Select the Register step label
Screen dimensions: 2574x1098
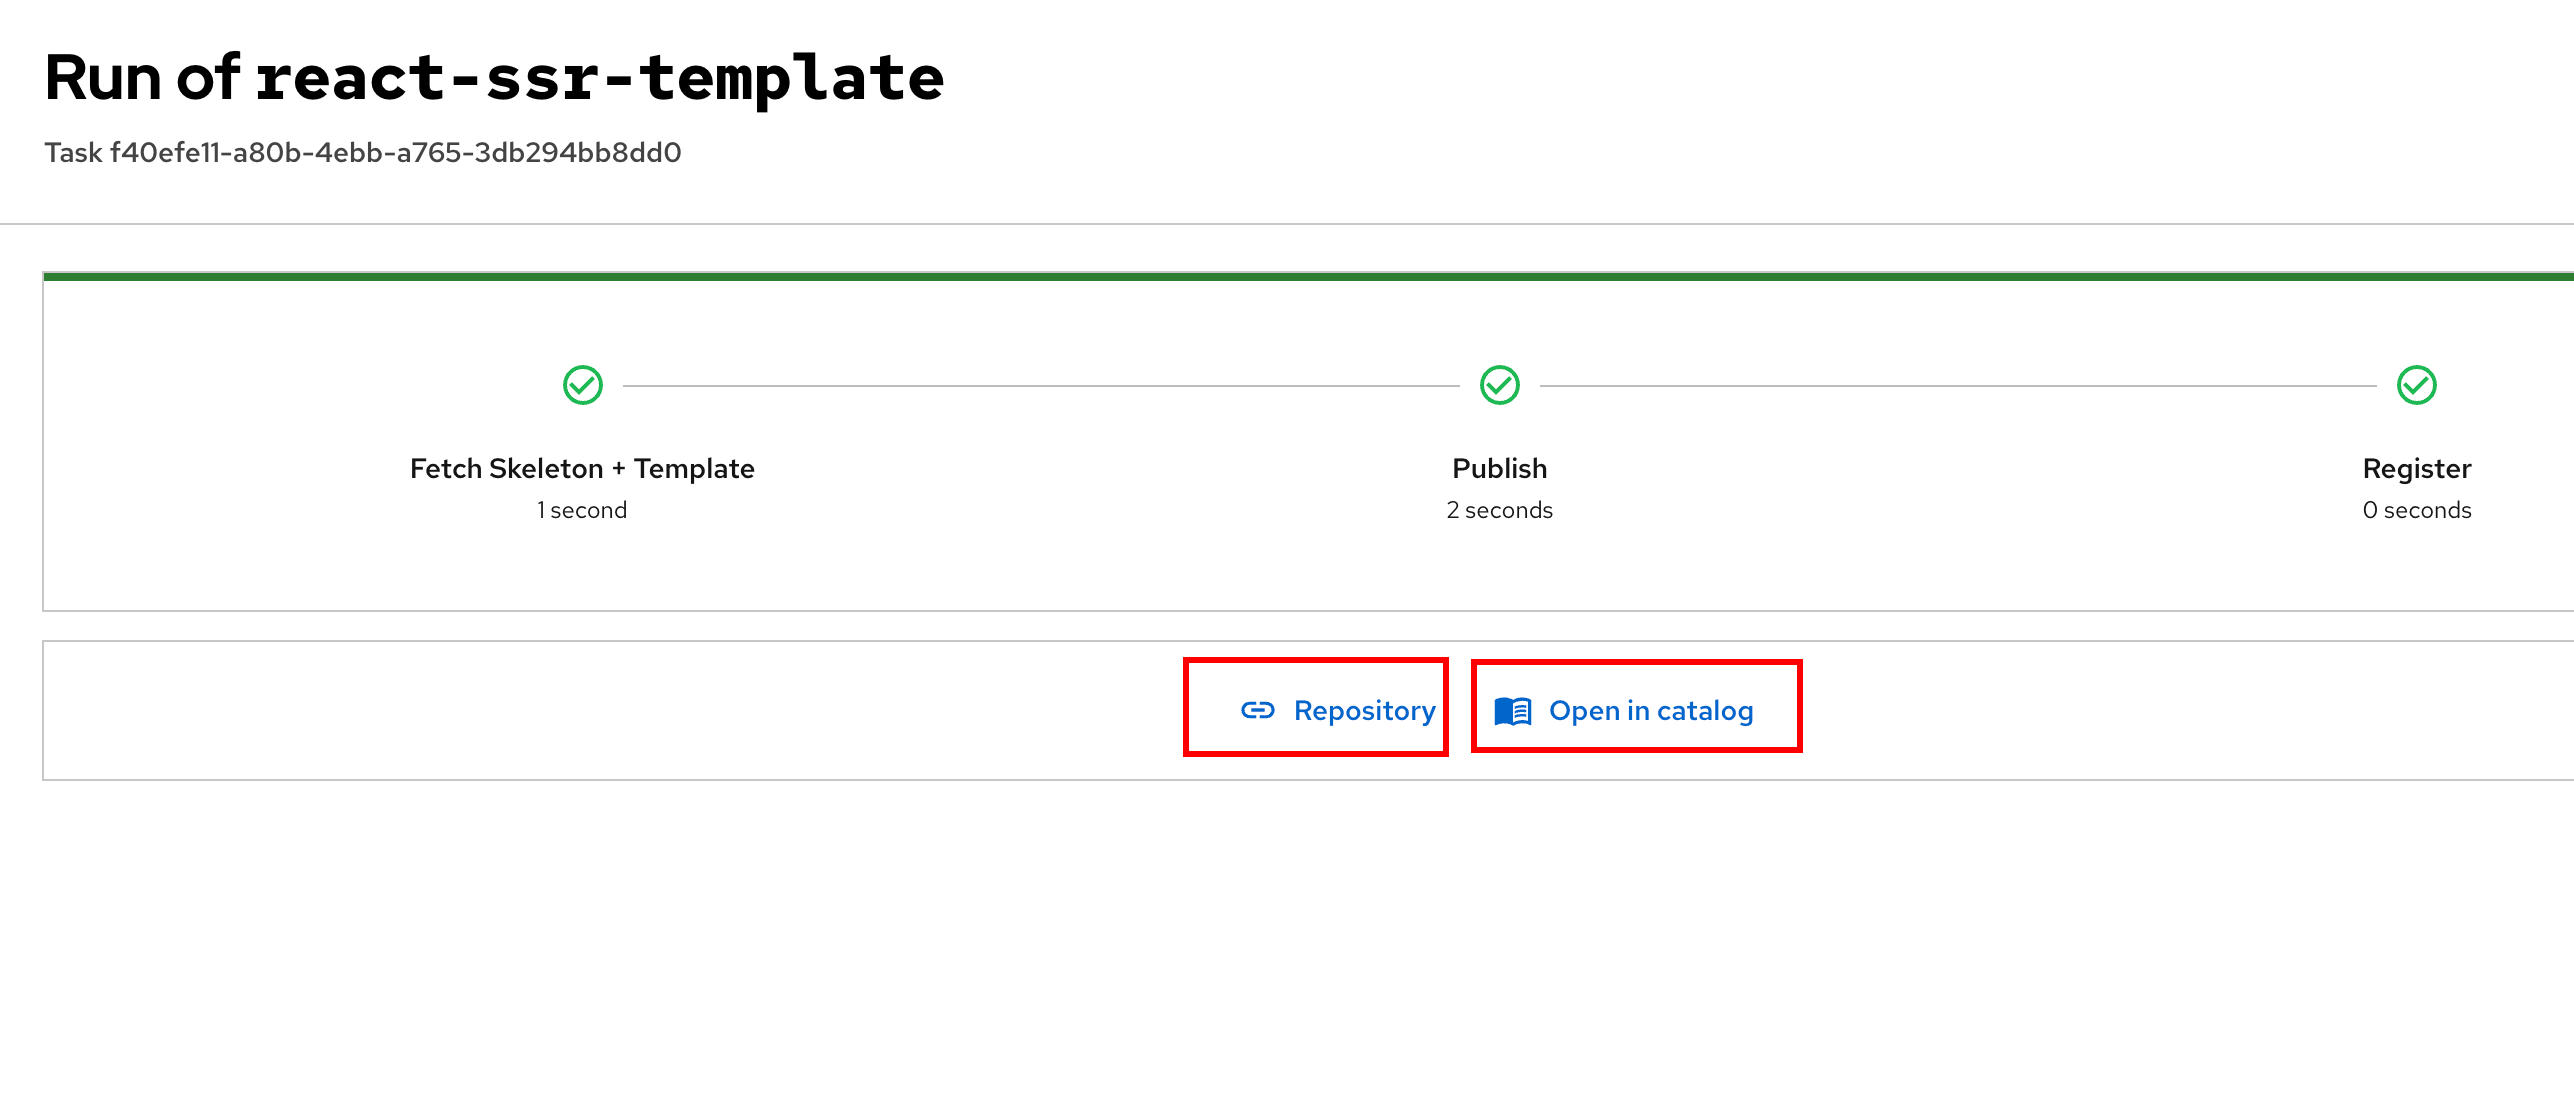[x=2416, y=468]
